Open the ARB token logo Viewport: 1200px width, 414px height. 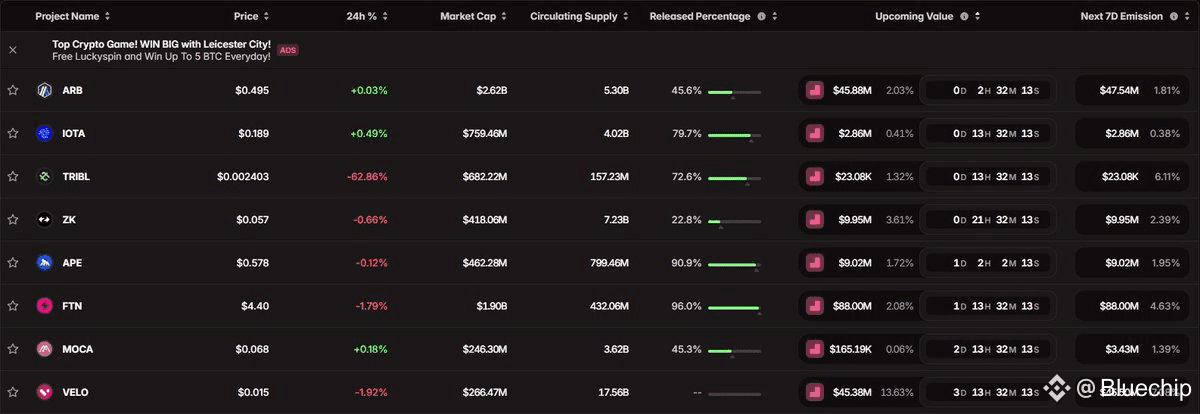(44, 90)
